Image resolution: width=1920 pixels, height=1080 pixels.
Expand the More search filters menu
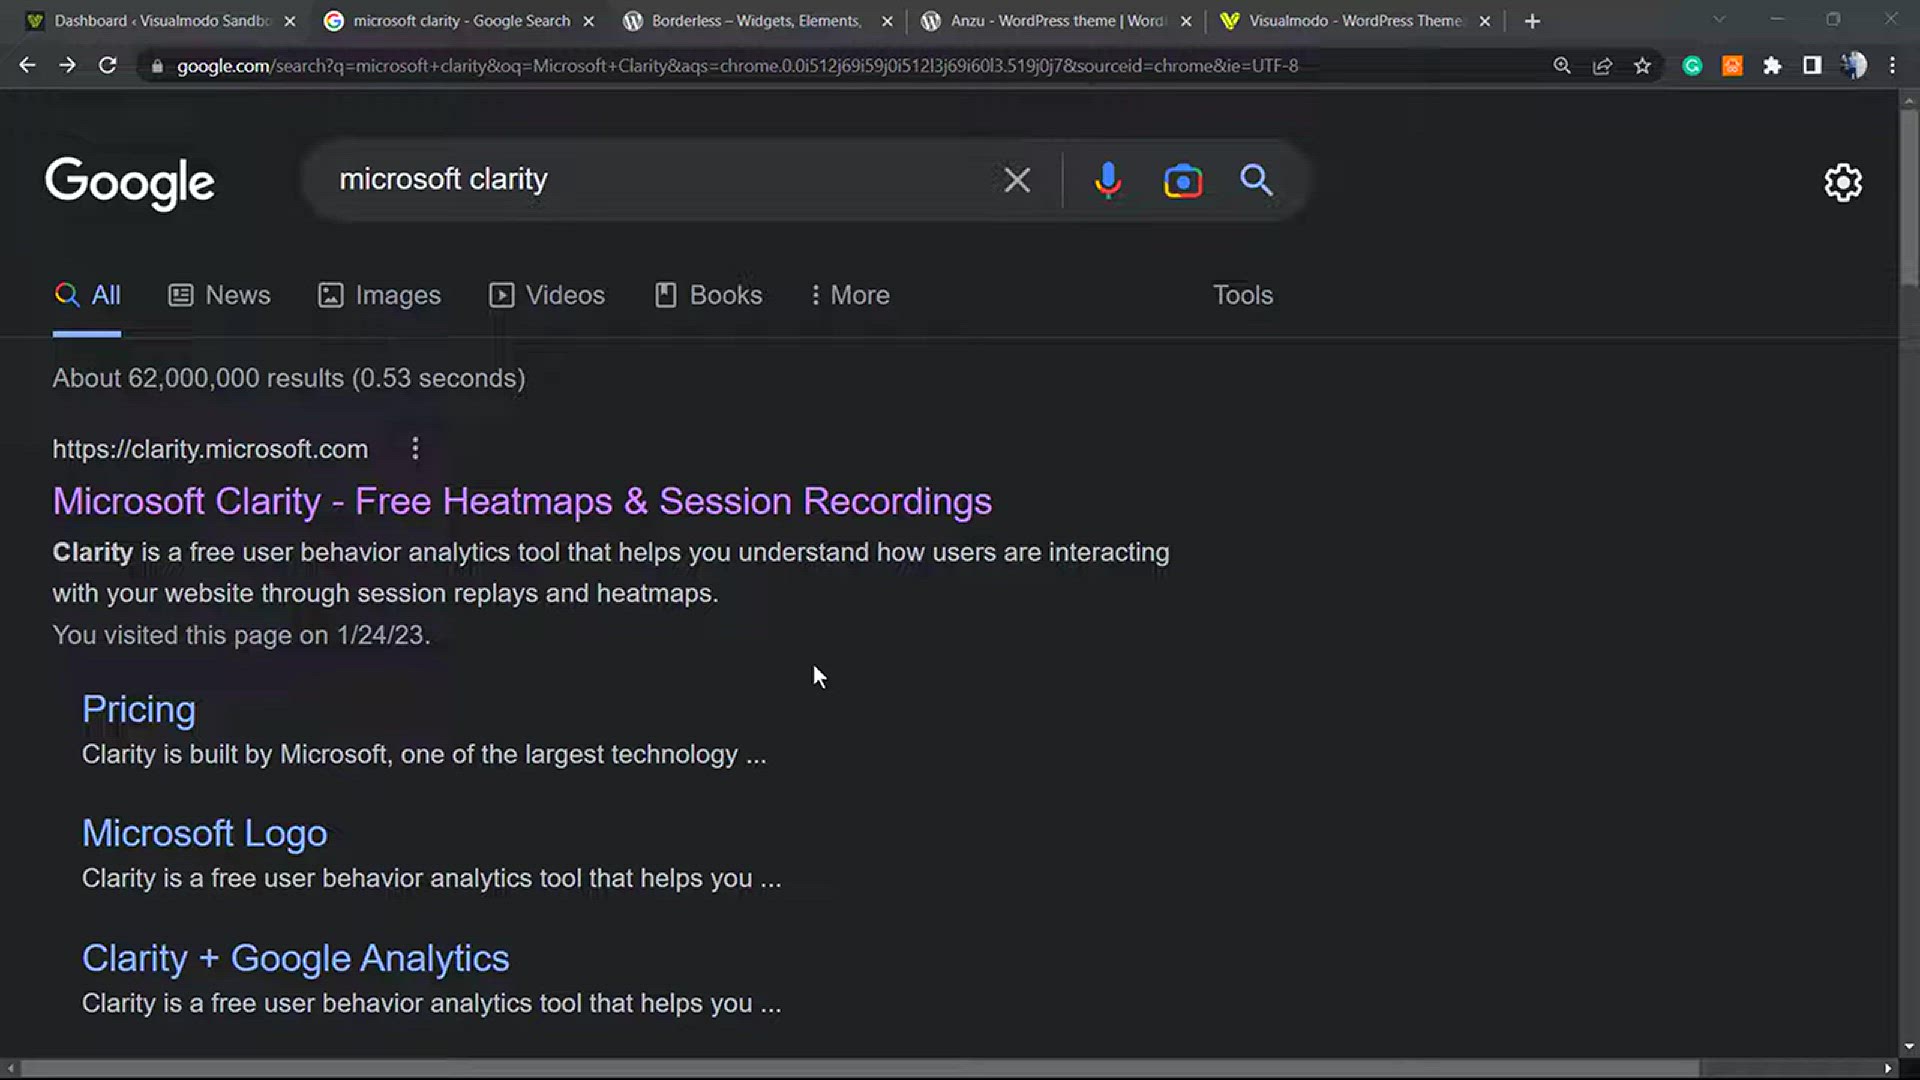[850, 295]
